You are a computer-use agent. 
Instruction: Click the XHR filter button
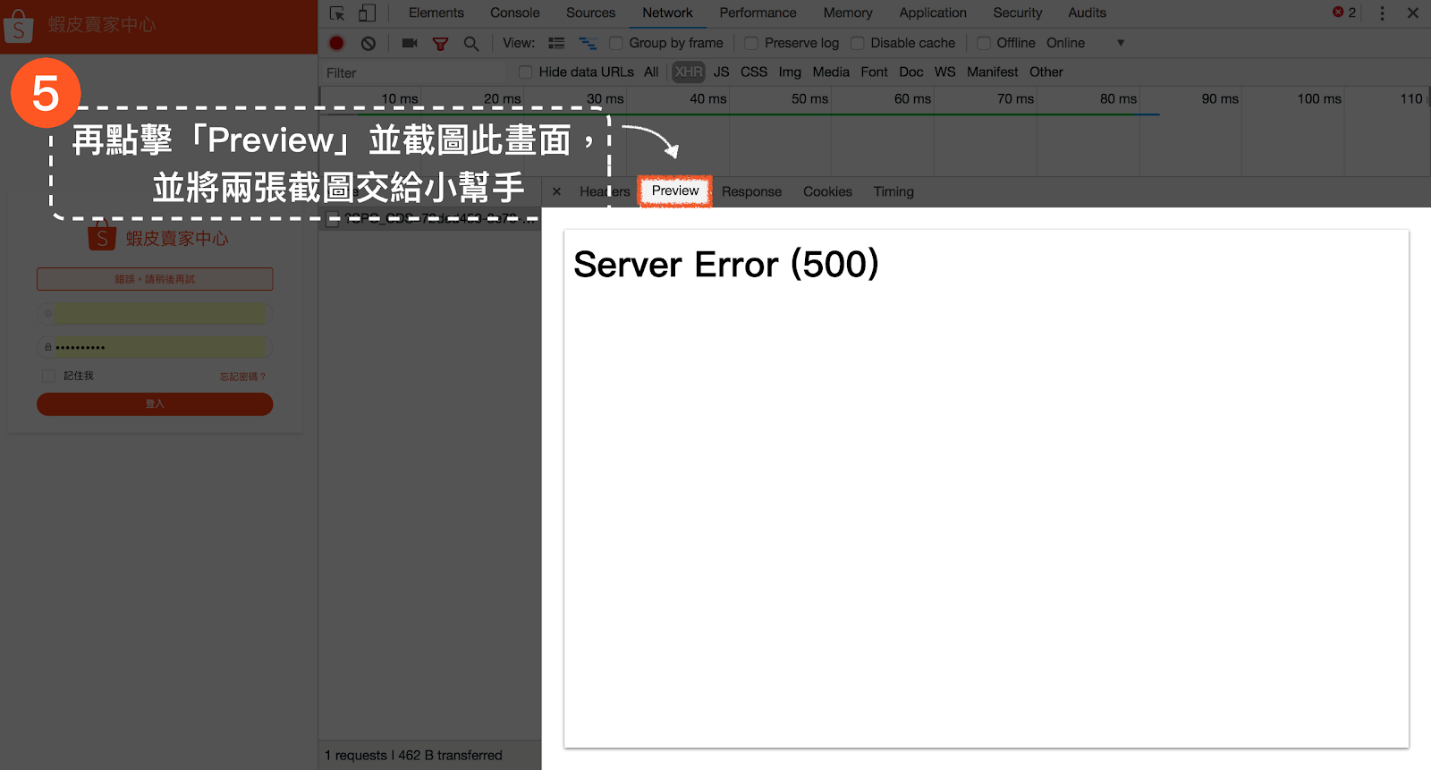(x=688, y=72)
